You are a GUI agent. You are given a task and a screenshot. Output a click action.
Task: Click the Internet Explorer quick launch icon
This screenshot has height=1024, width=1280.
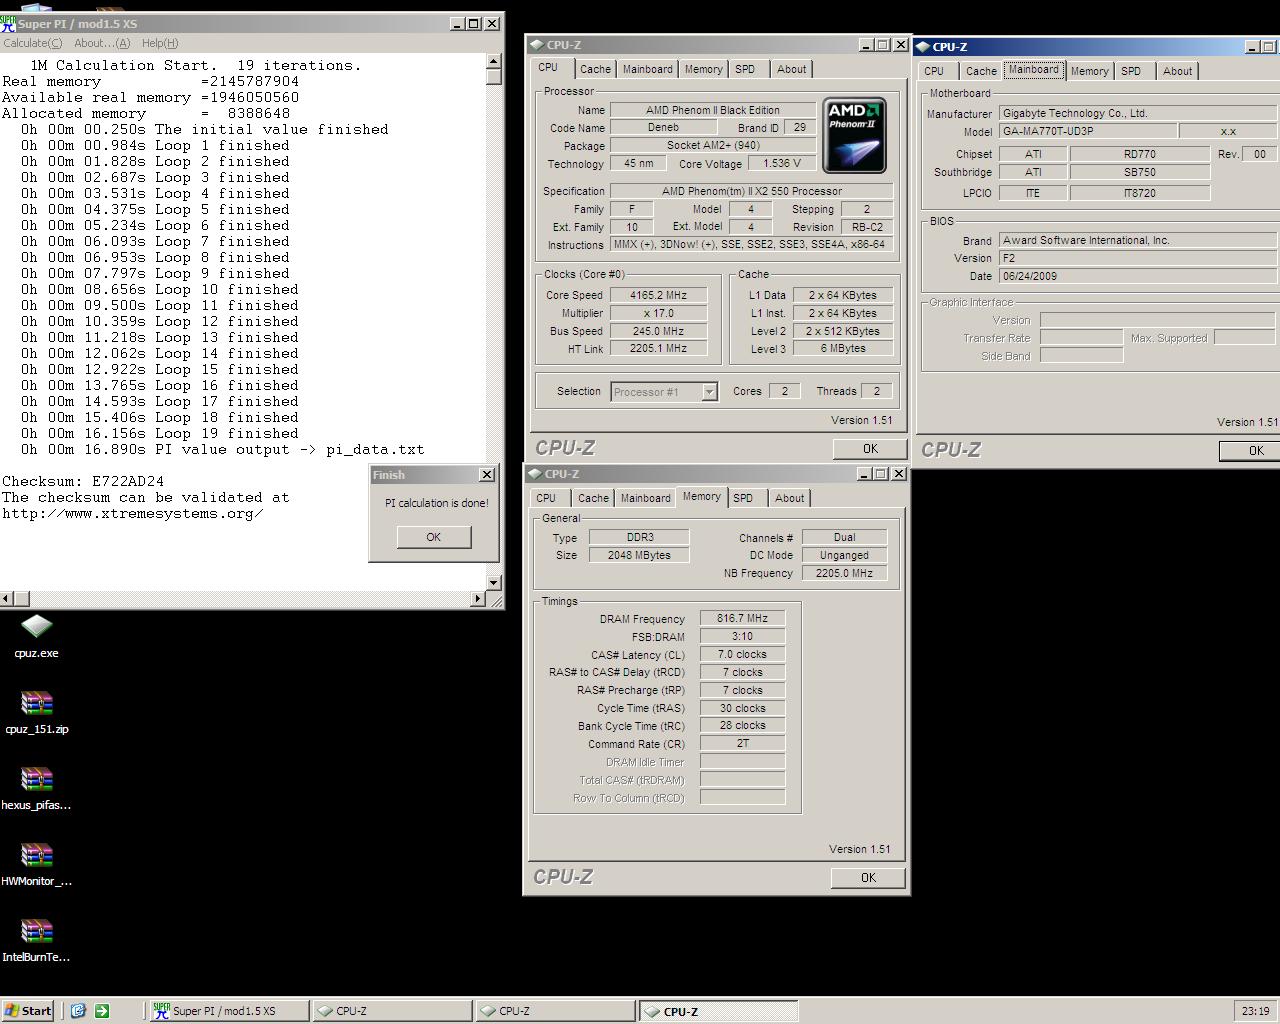(78, 1011)
